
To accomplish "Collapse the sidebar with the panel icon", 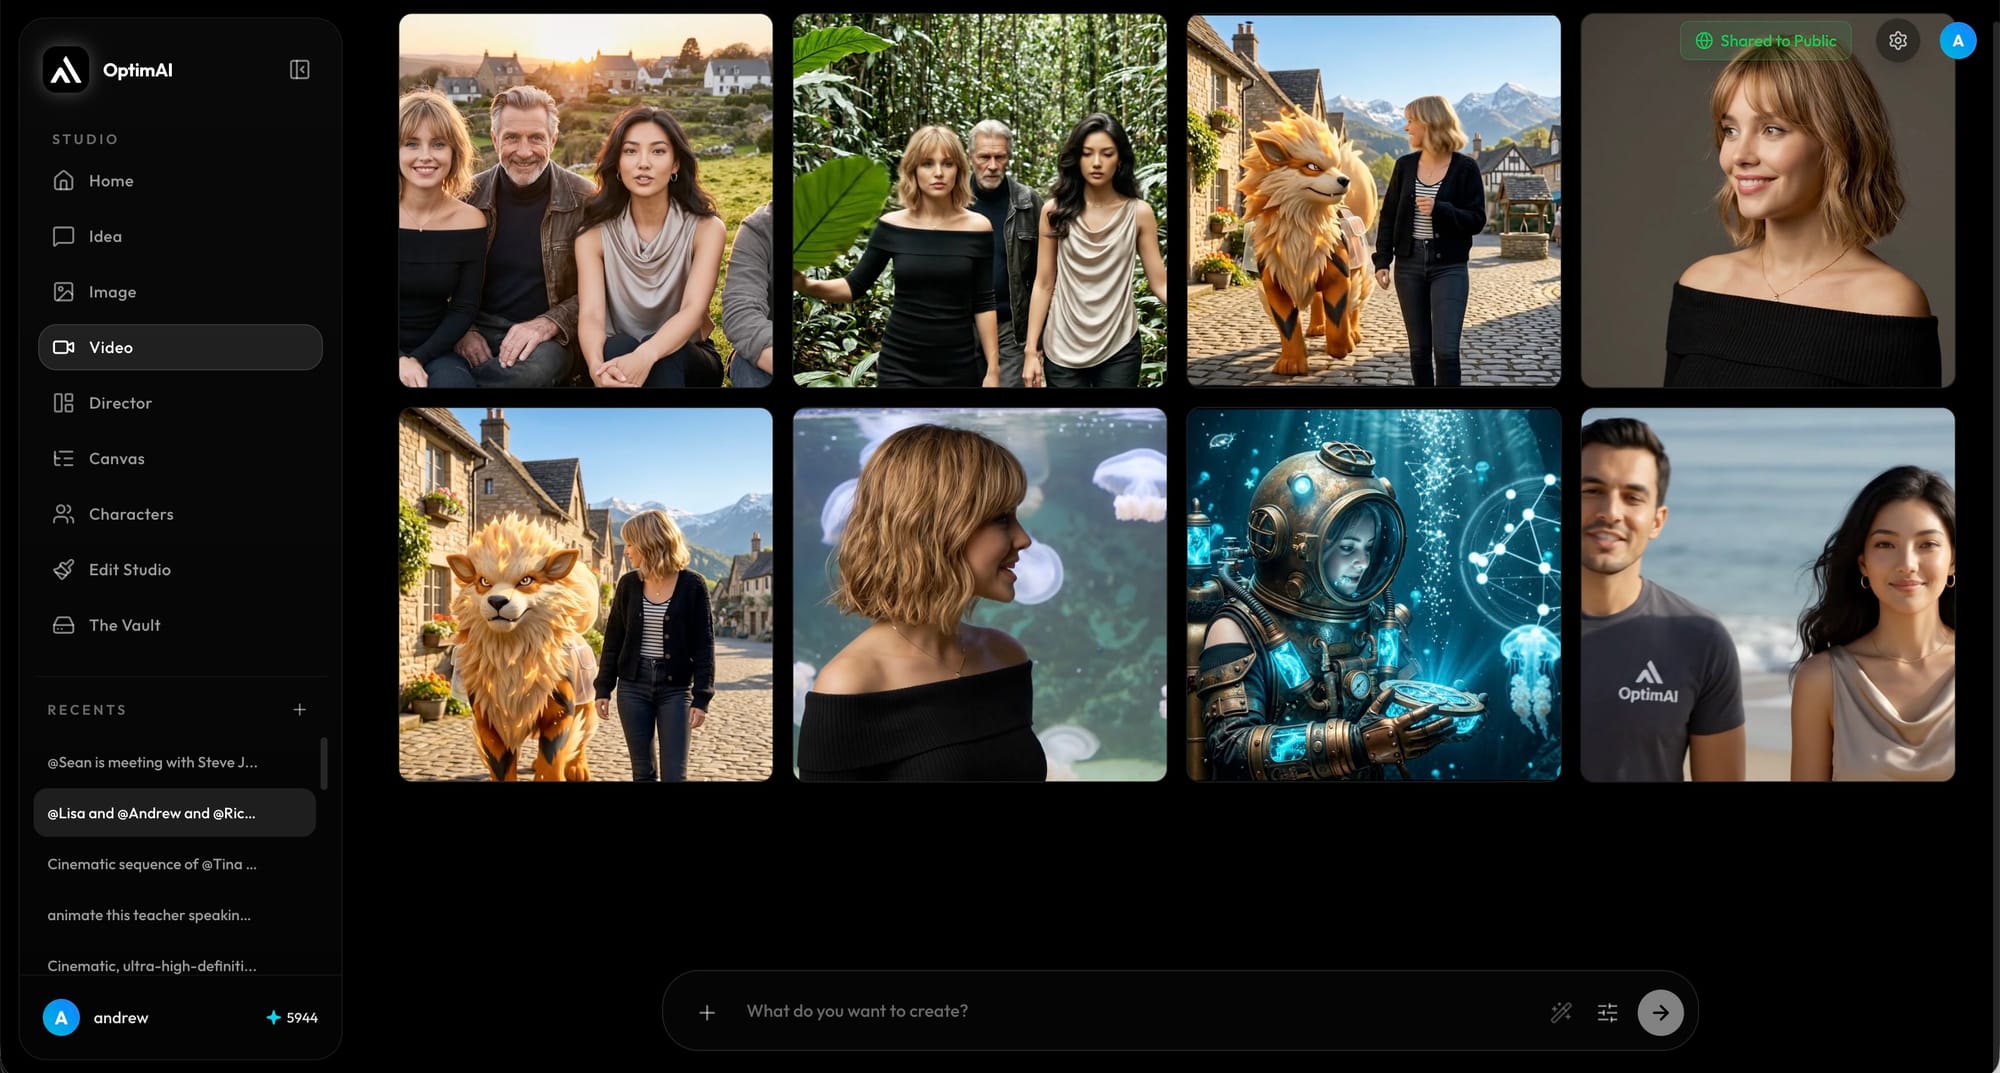I will coord(299,70).
